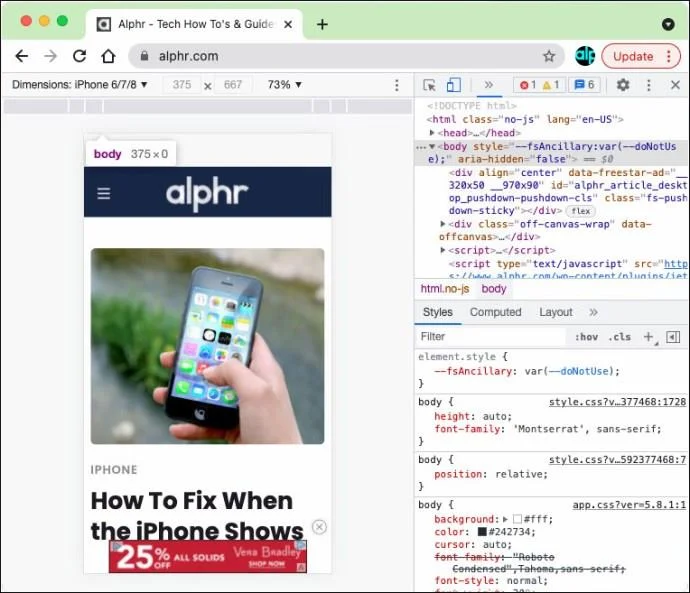Image resolution: width=690 pixels, height=593 pixels.
Task: Select html.no-js in breadcrumb
Action: (x=444, y=289)
